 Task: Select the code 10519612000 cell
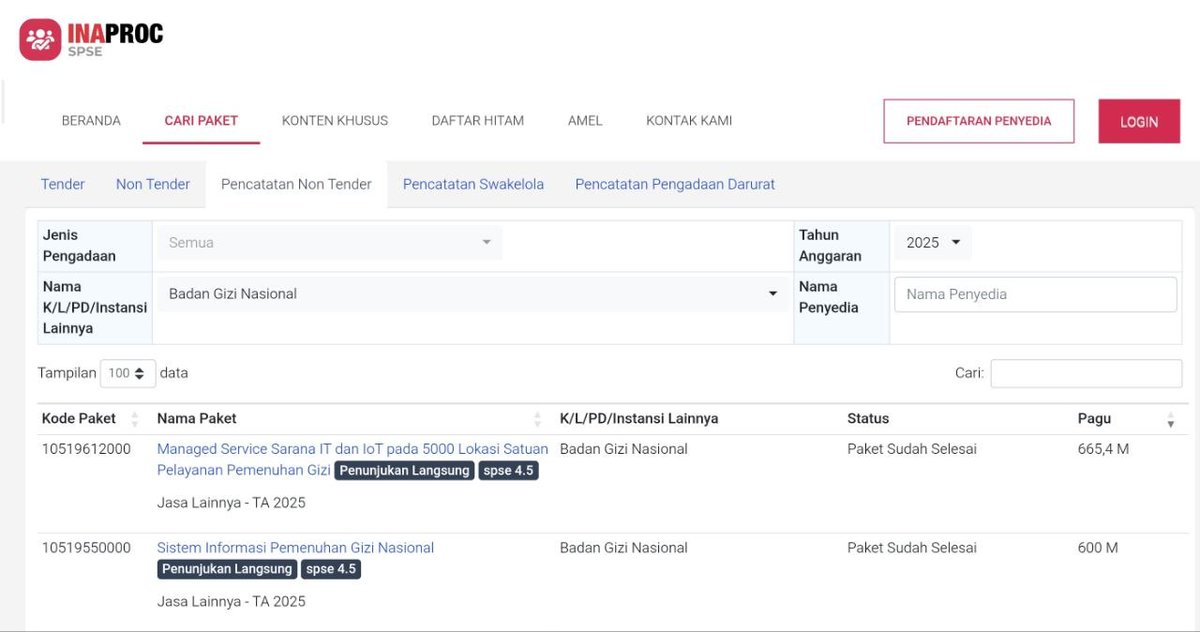click(x=86, y=449)
